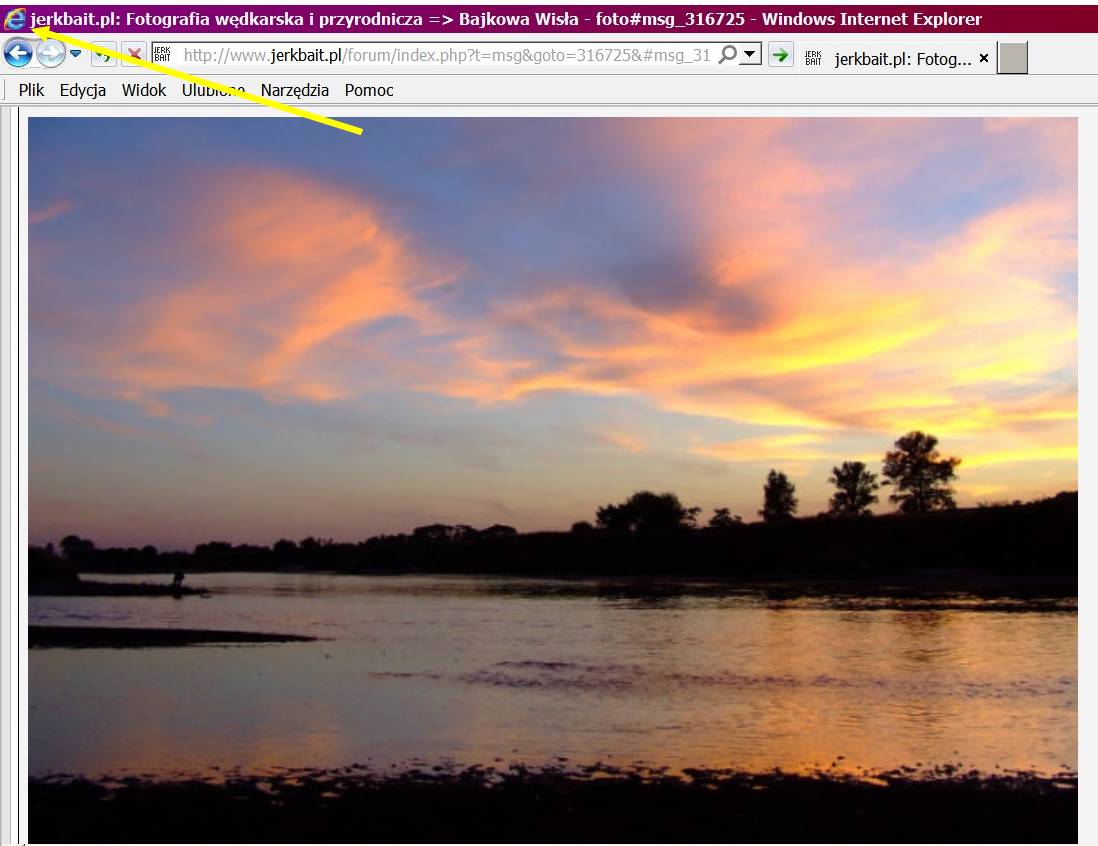Open the Narzędzia menu
1098x846 pixels.
point(294,90)
